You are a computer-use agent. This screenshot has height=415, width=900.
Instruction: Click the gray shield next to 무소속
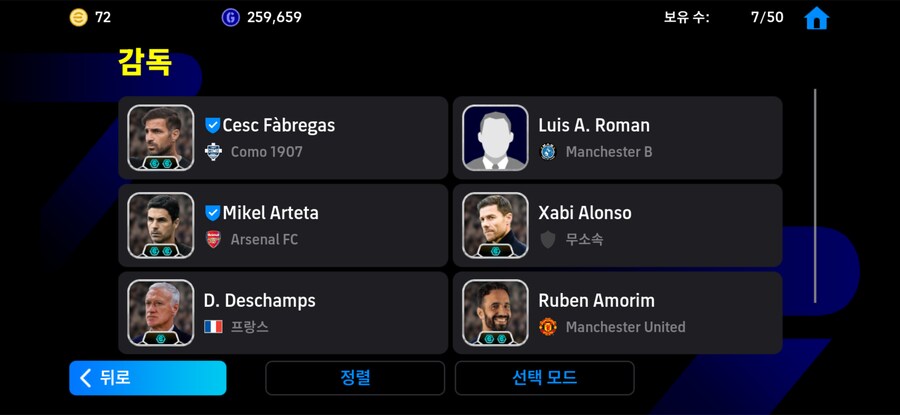coord(548,239)
